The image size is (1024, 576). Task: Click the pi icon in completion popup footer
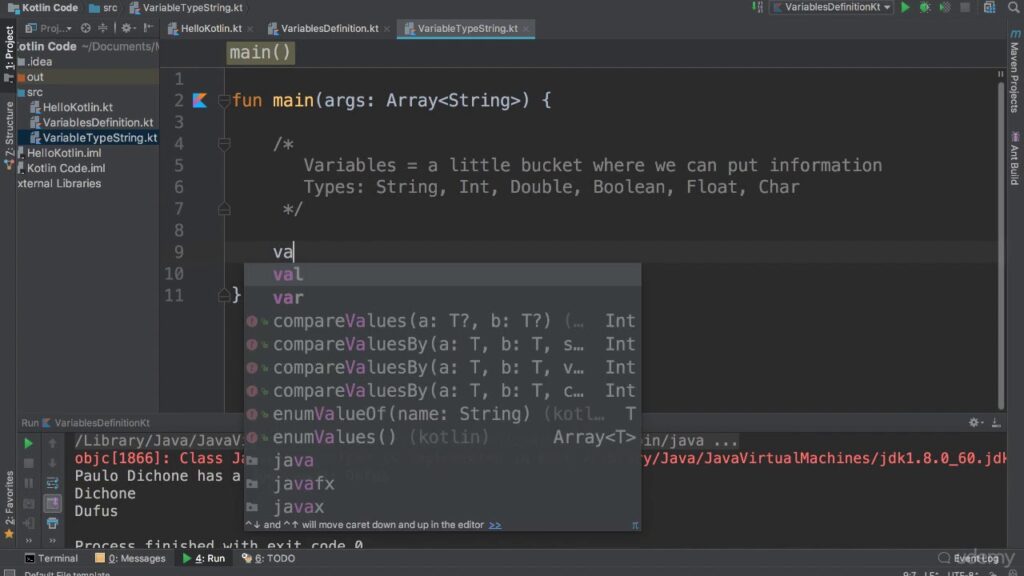635,525
